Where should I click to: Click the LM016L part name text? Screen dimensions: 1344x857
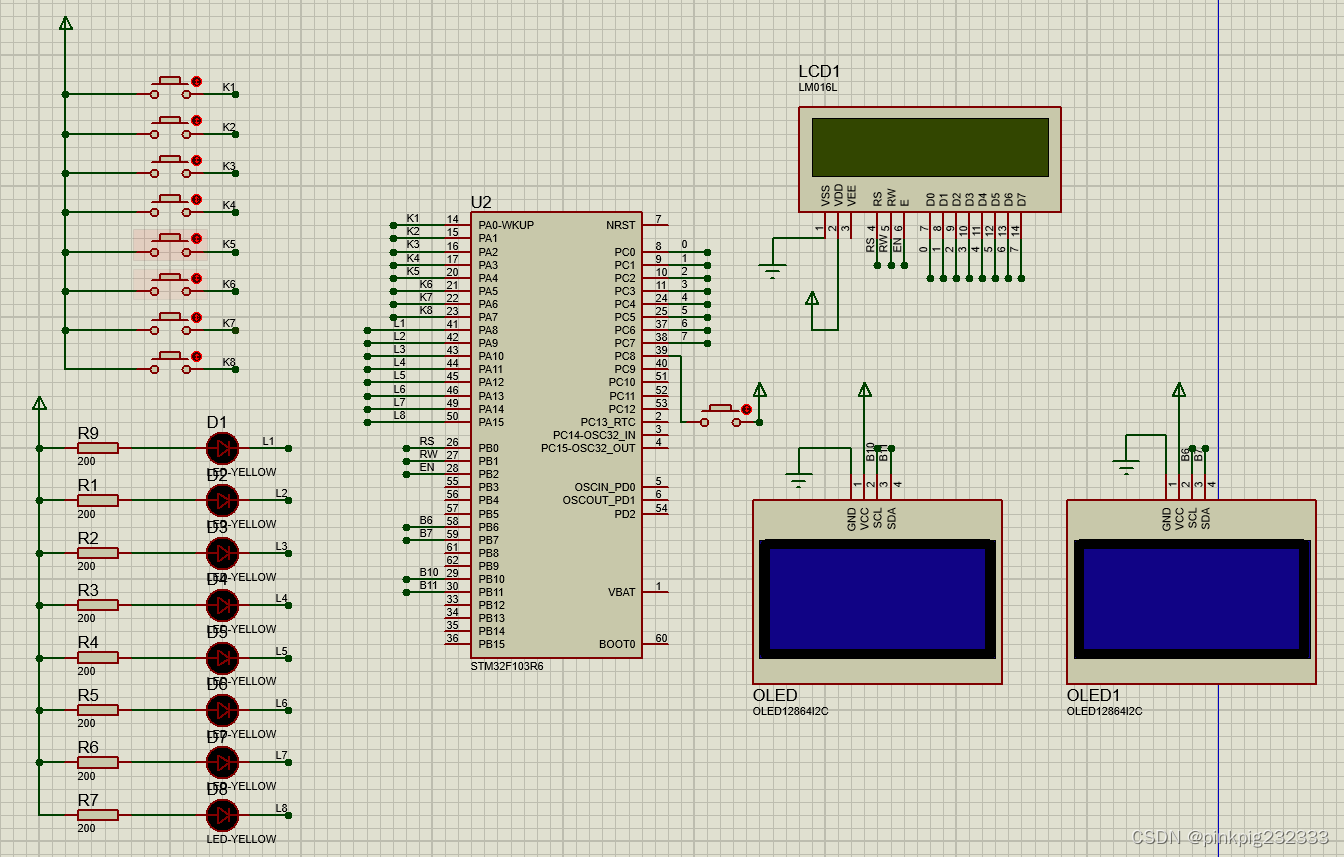(x=817, y=88)
